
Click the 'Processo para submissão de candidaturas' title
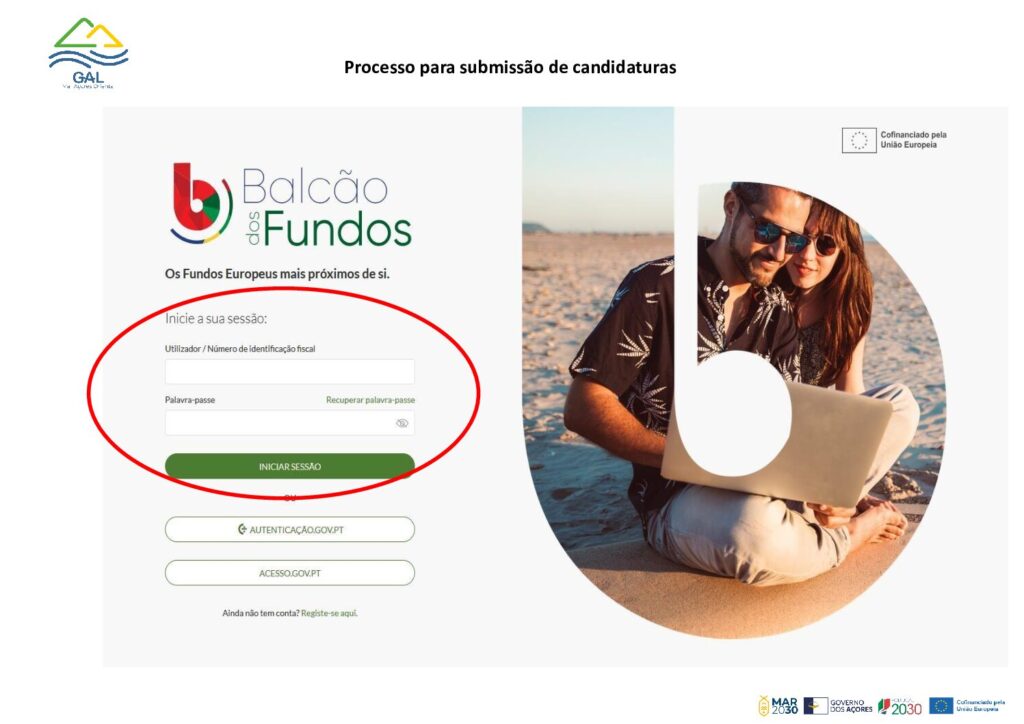click(510, 67)
